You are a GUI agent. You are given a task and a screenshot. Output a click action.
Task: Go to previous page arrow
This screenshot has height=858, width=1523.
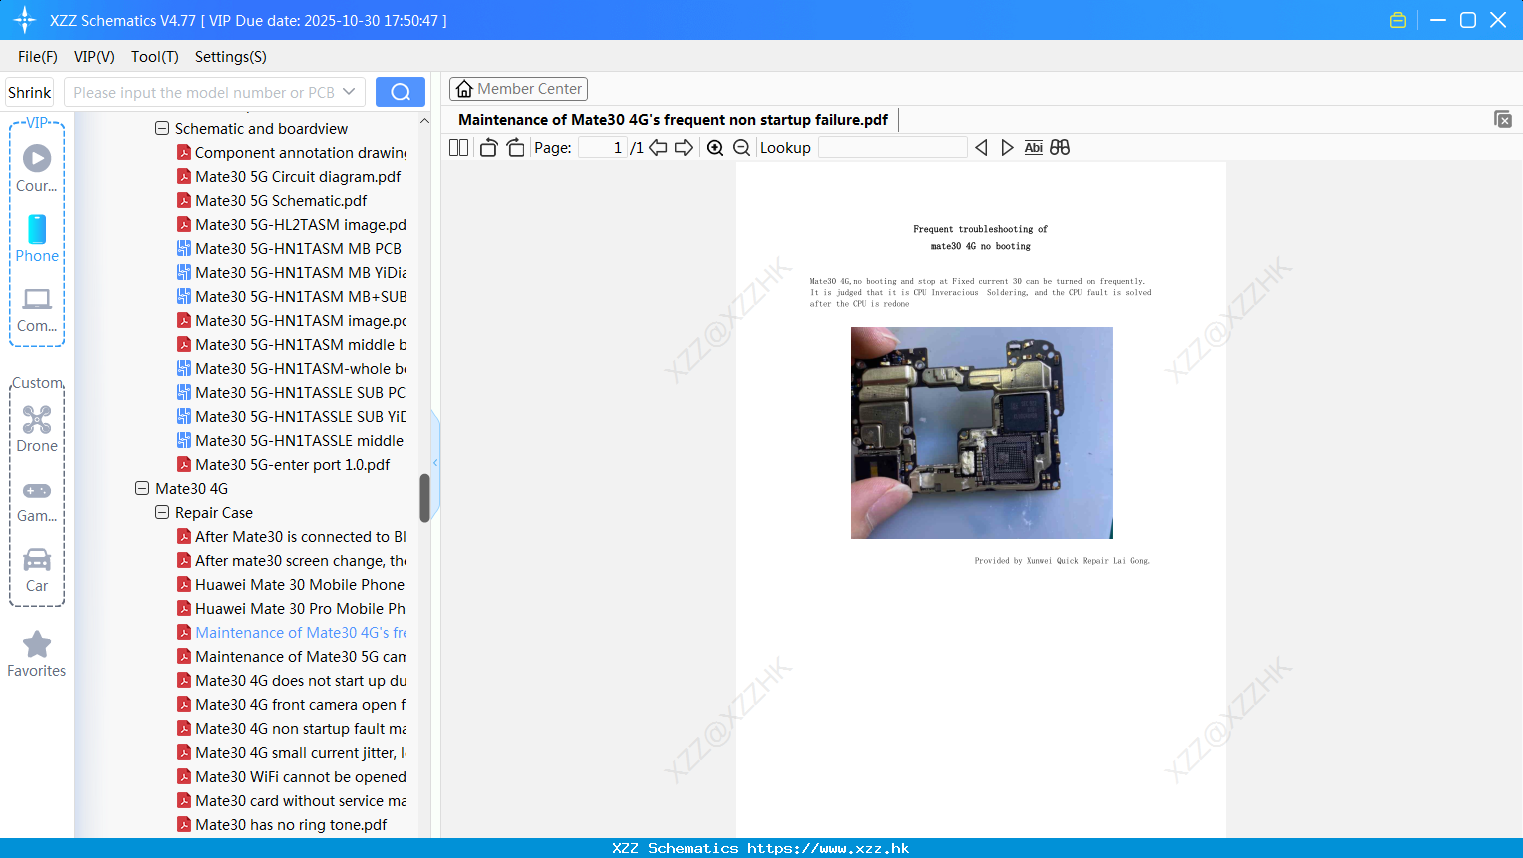(x=658, y=147)
